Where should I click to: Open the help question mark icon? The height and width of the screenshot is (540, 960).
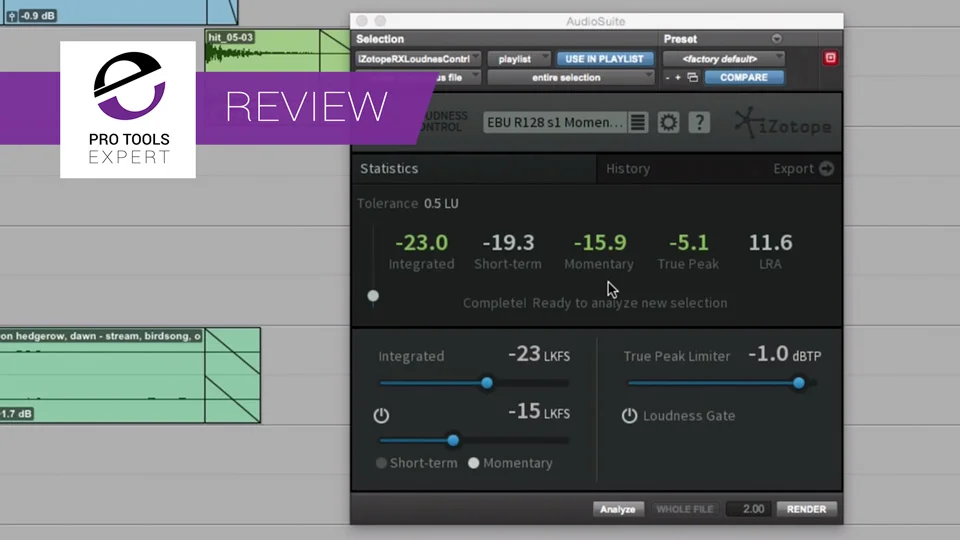(x=699, y=122)
